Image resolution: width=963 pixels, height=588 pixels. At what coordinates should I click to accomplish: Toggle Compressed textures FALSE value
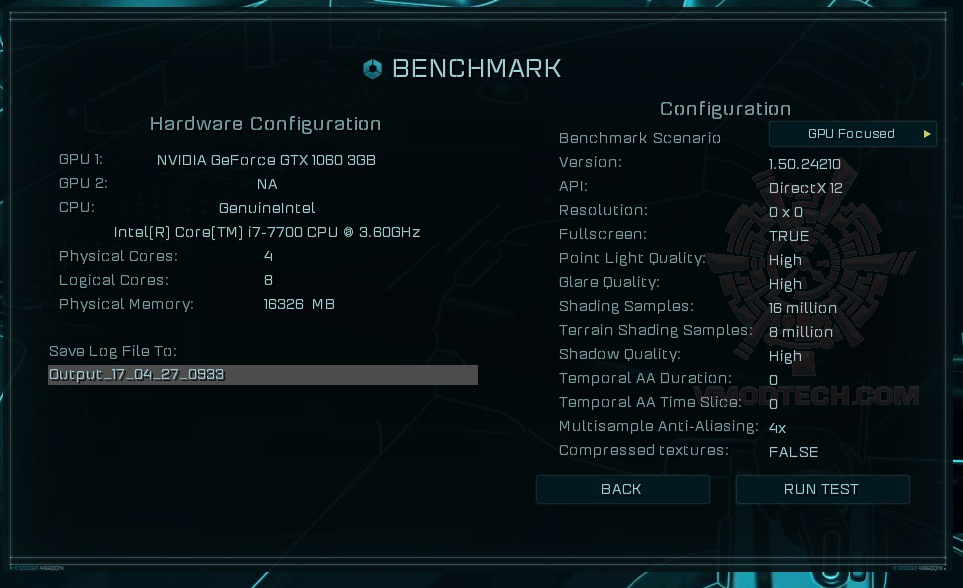(793, 452)
